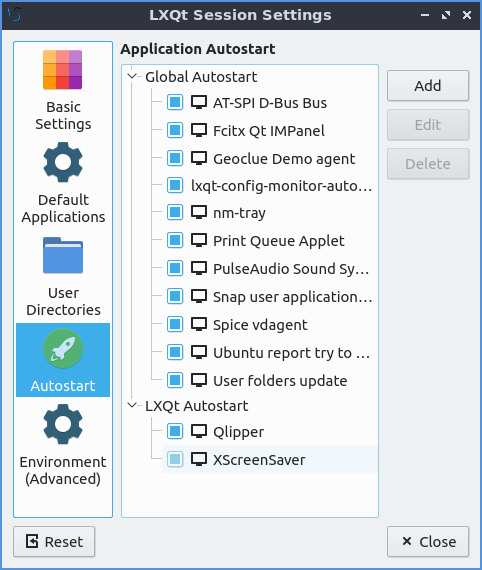
Task: Enable the XScreenSaver autostart checkbox
Action: (175, 459)
